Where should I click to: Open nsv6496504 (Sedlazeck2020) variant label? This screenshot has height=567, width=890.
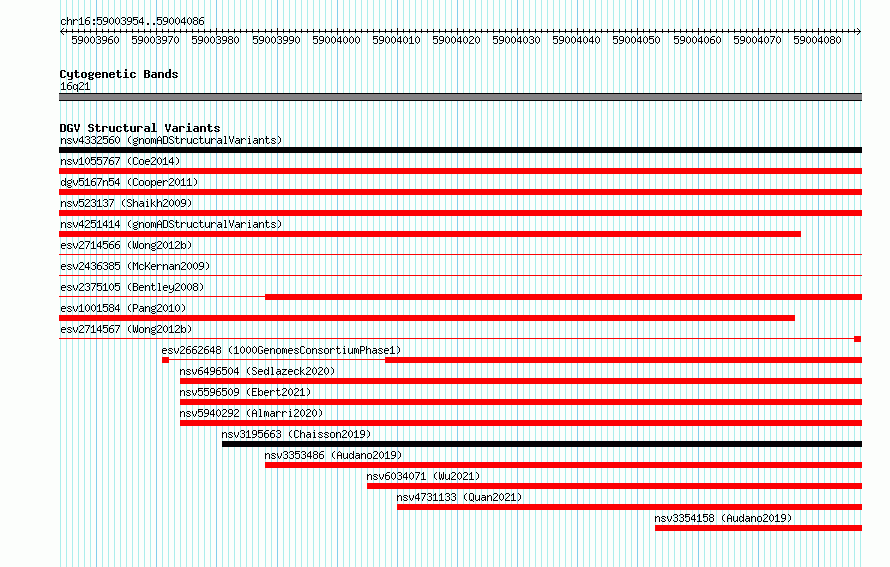pos(257,371)
